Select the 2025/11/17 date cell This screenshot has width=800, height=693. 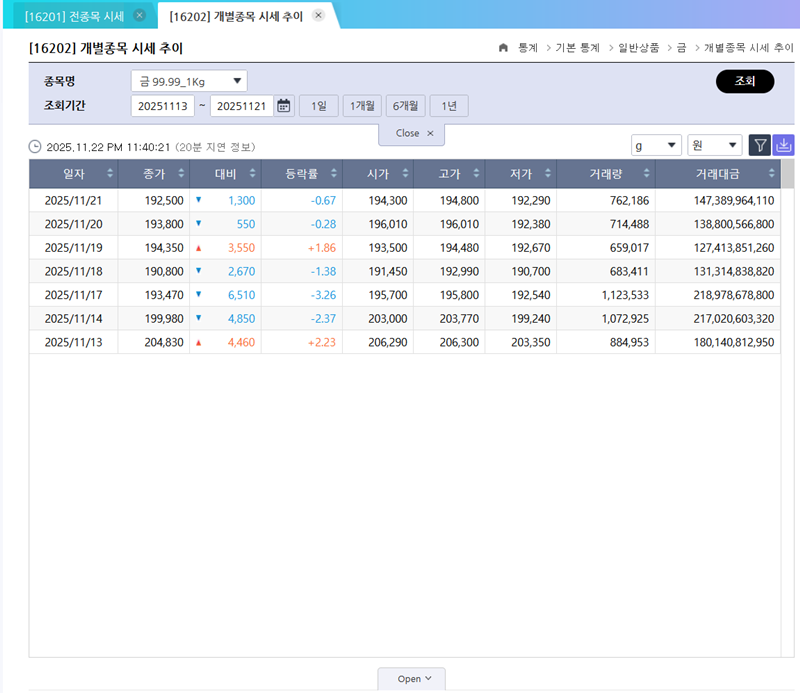point(73,295)
